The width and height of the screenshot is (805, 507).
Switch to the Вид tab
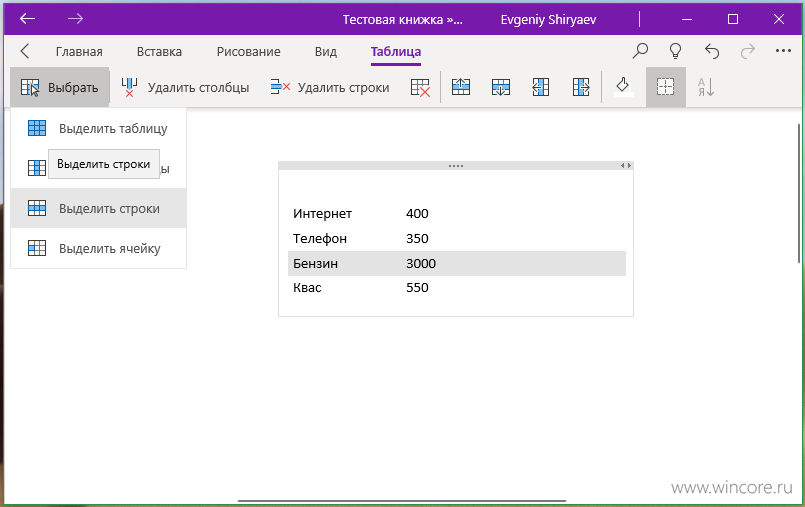pos(326,51)
